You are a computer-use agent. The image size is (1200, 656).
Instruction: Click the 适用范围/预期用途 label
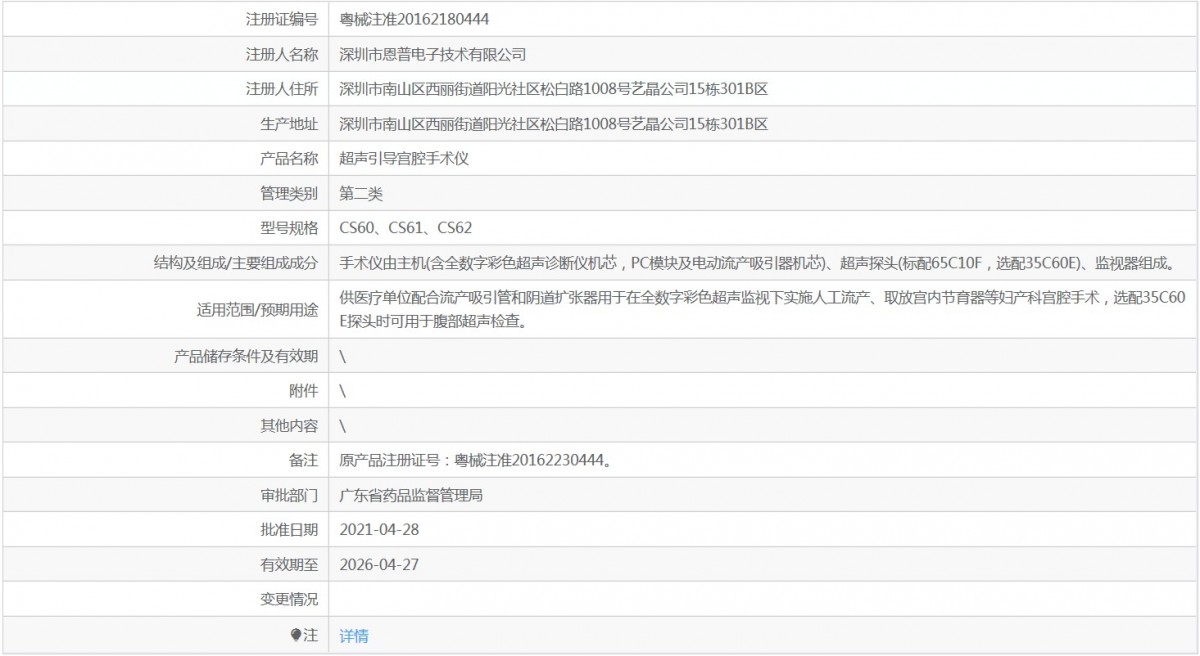click(257, 310)
